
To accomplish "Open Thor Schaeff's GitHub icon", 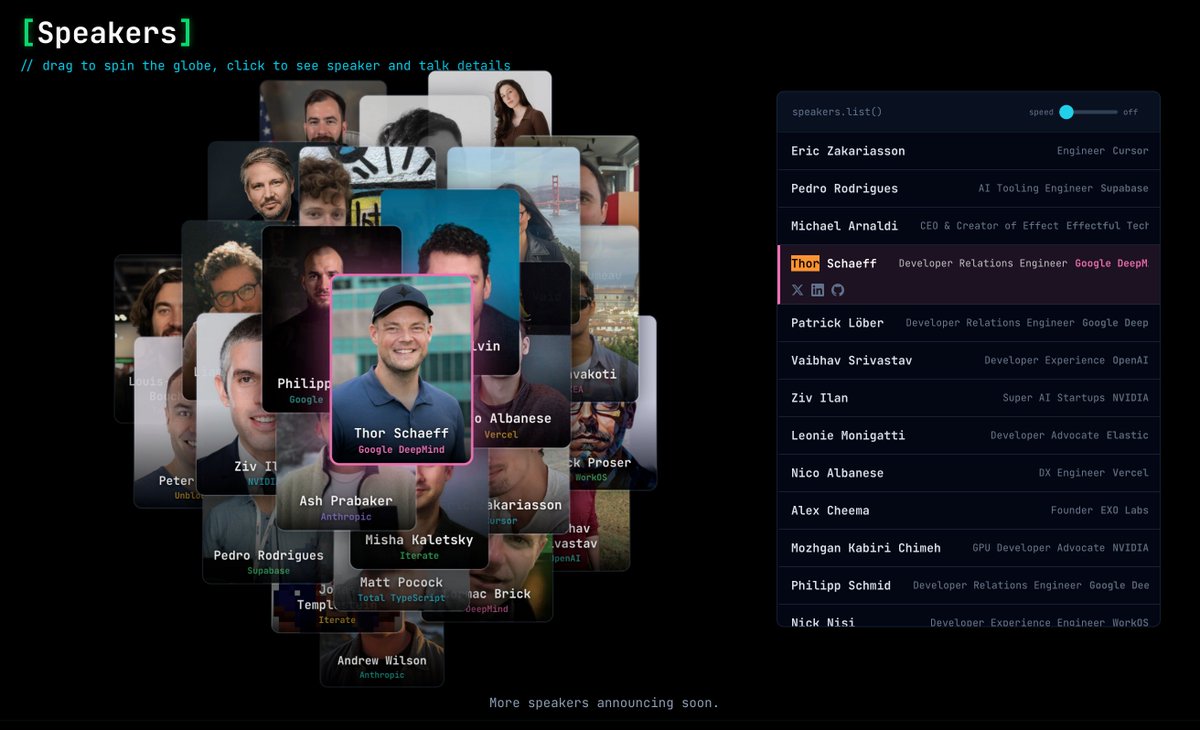I will 838,290.
